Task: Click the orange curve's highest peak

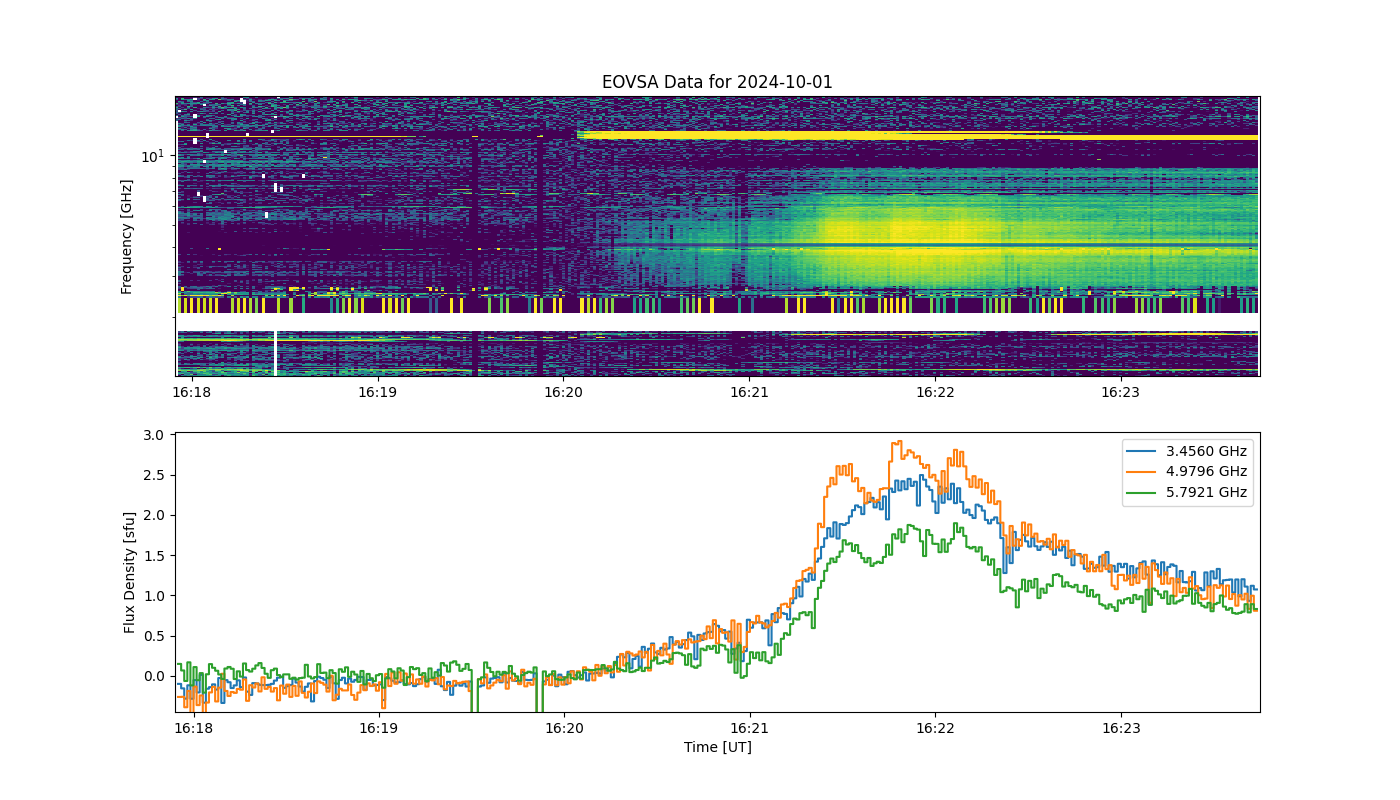Action: (x=898, y=442)
